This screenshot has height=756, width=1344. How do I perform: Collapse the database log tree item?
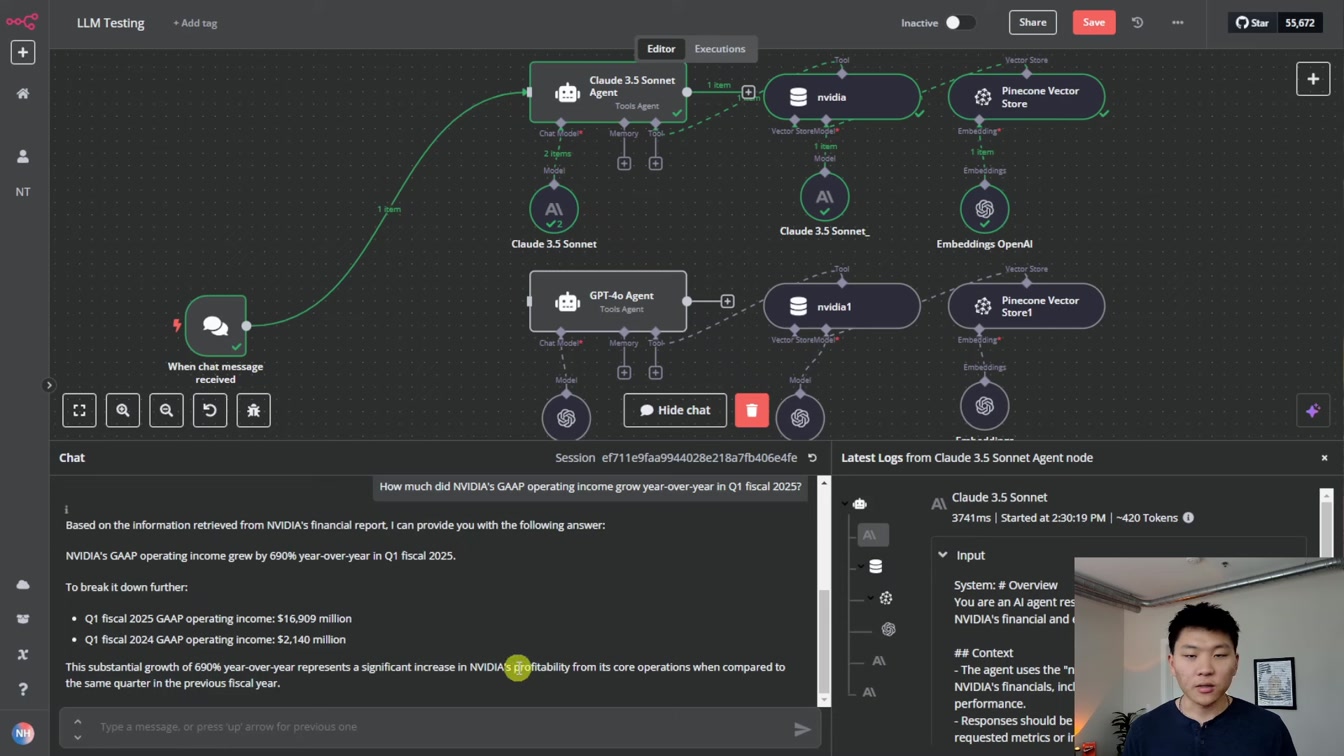click(860, 566)
